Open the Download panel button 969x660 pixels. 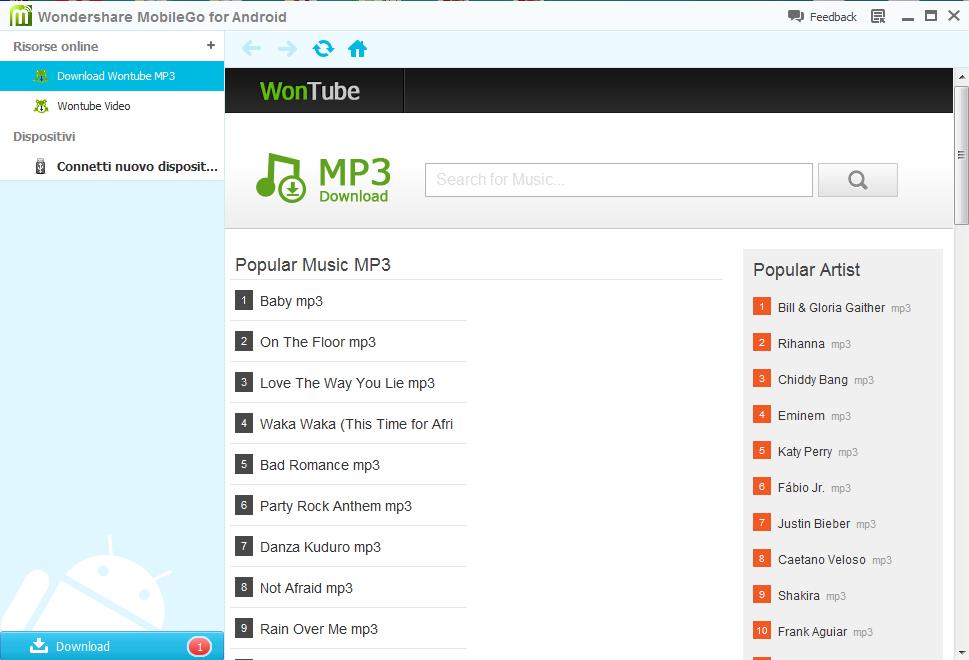112,646
